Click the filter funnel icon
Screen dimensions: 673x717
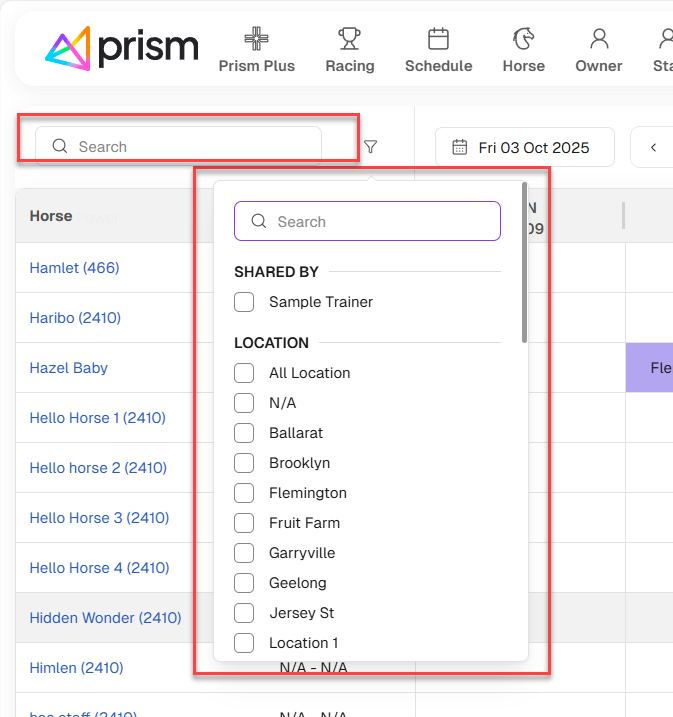pyautogui.click(x=371, y=147)
